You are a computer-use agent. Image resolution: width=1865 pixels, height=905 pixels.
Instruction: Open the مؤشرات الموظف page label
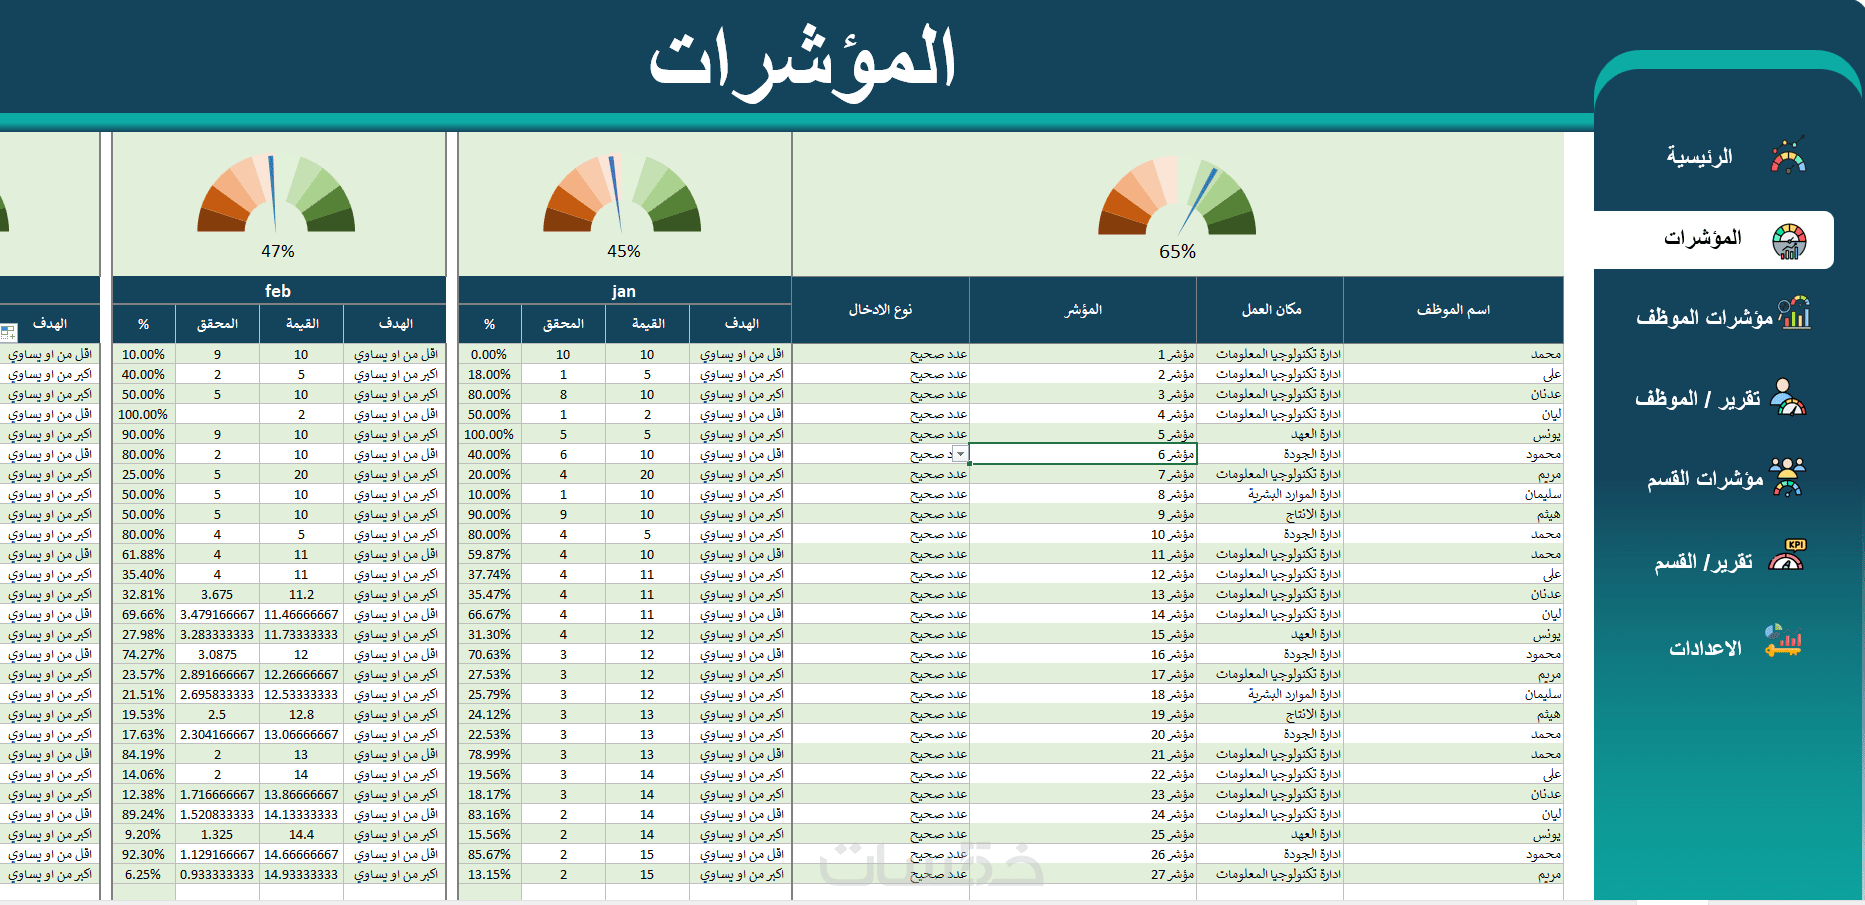1704,318
